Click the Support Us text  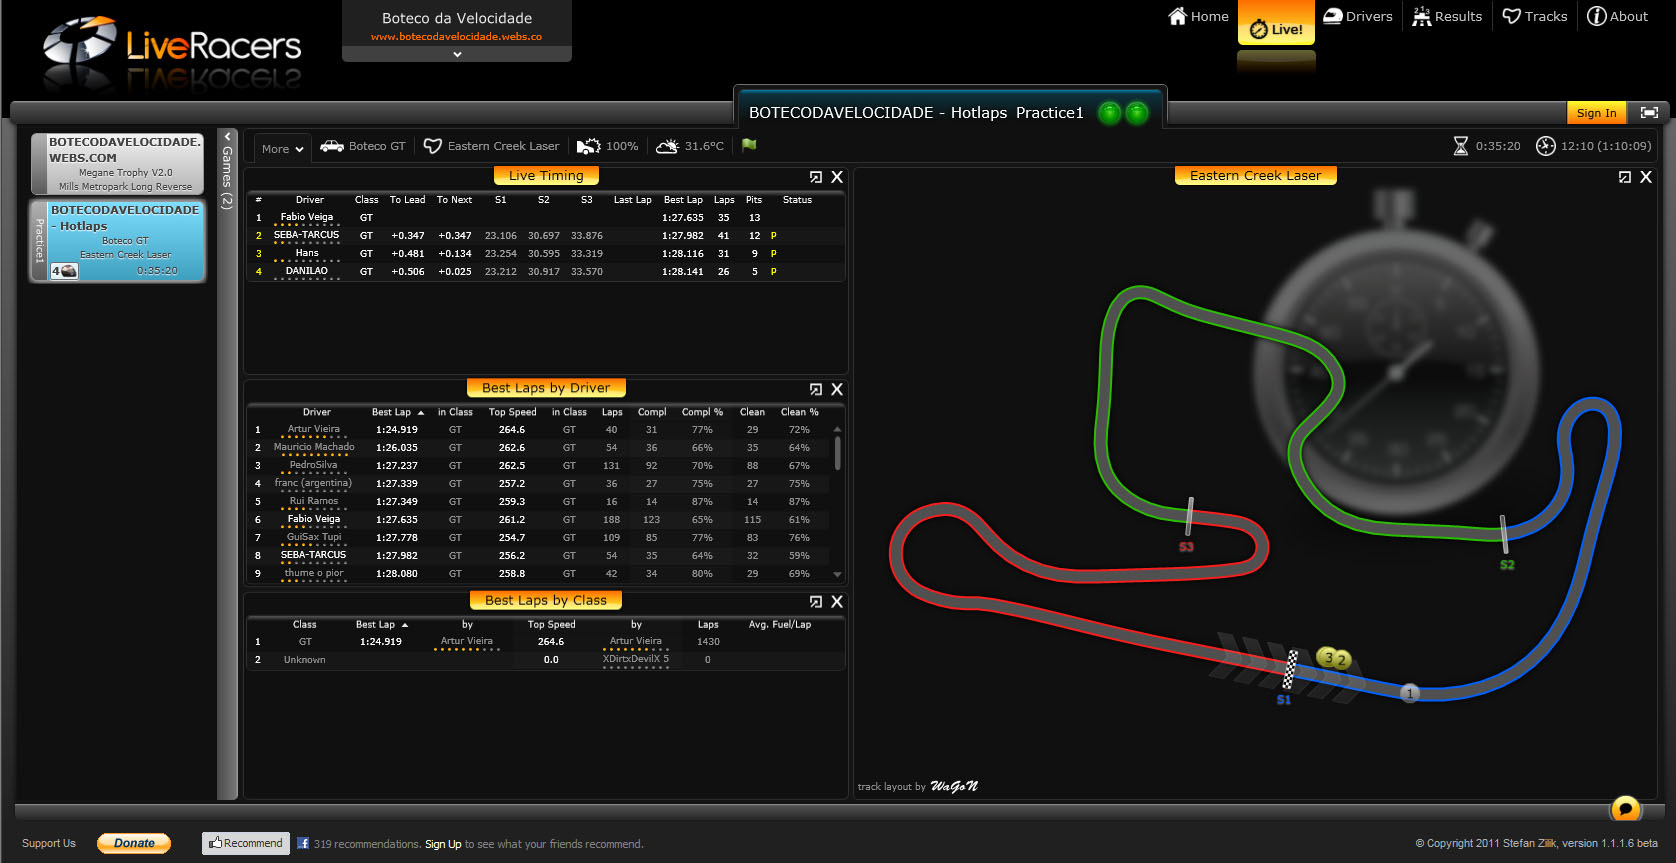coord(49,843)
